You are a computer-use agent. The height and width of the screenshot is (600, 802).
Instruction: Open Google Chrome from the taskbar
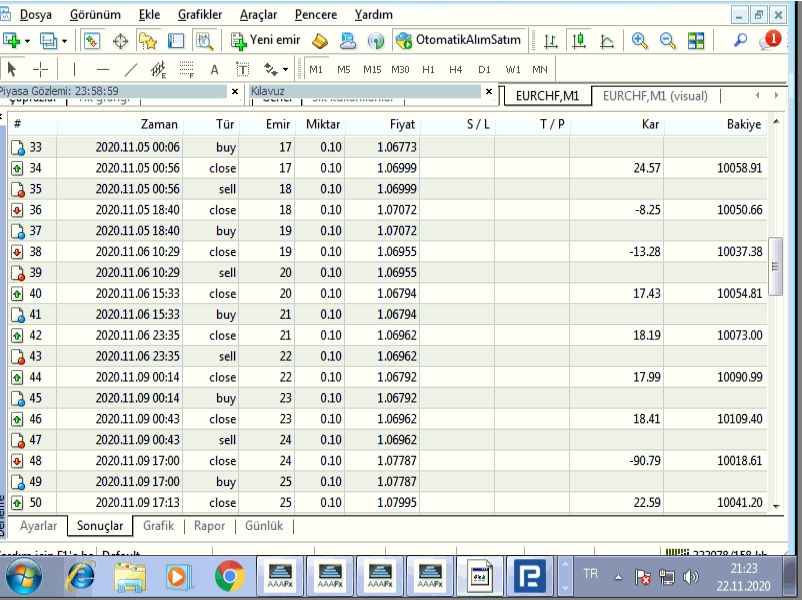[x=229, y=577]
